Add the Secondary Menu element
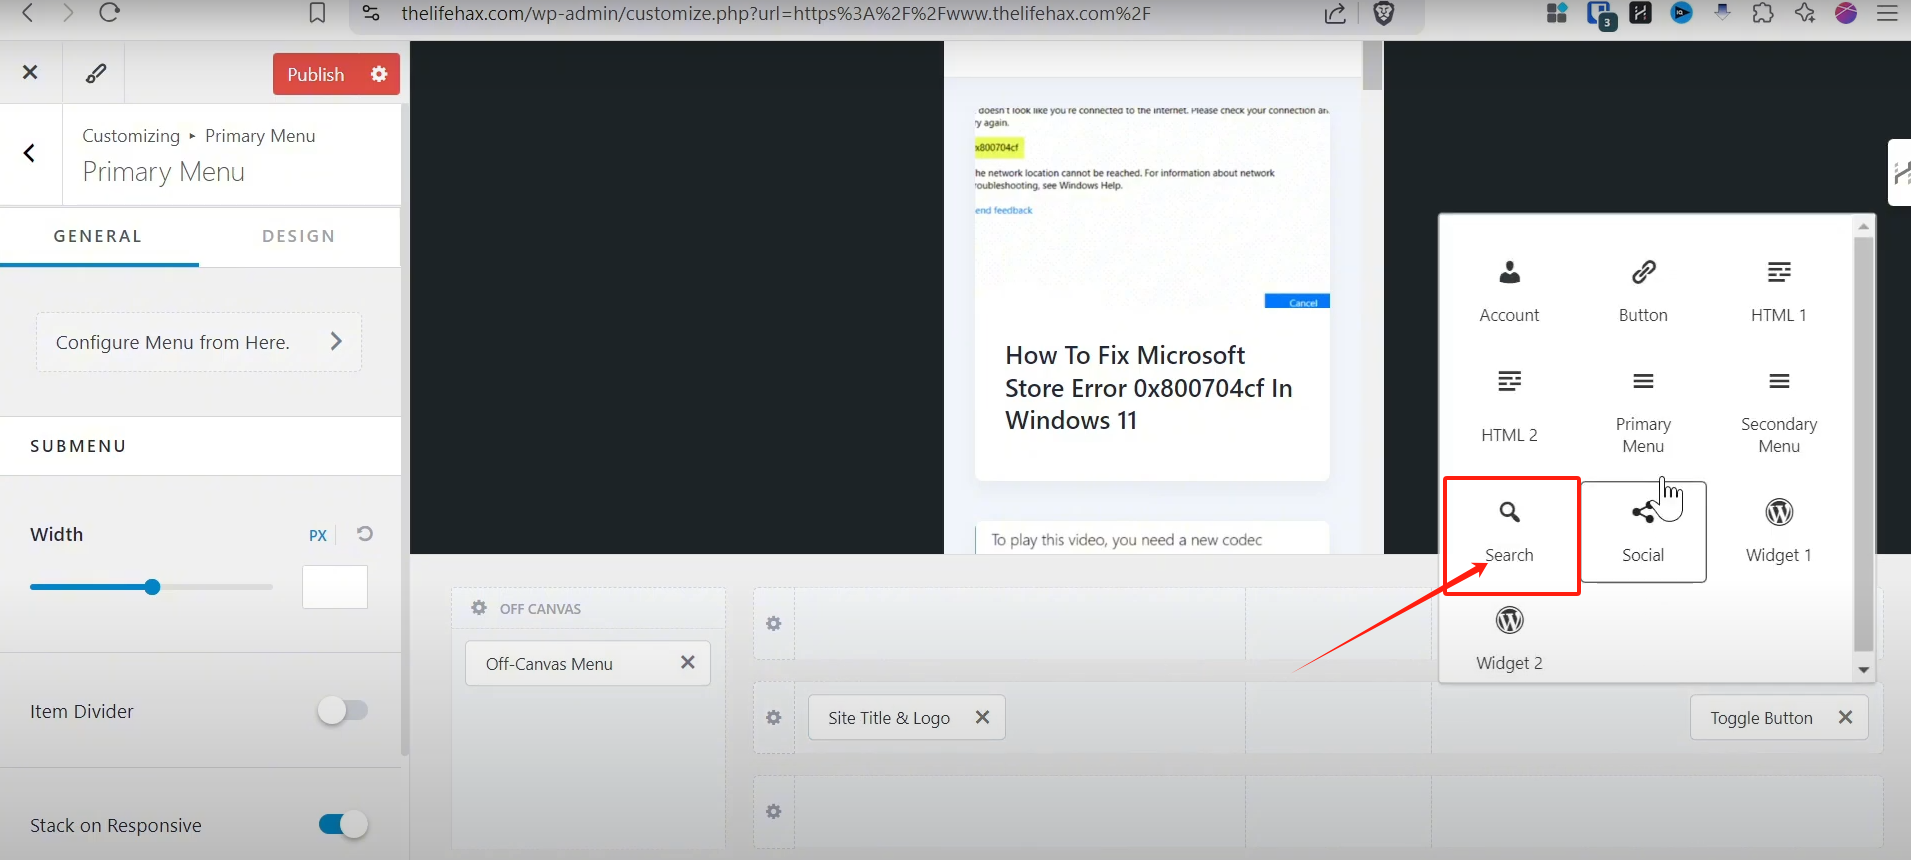The image size is (1911, 860). 1778,412
